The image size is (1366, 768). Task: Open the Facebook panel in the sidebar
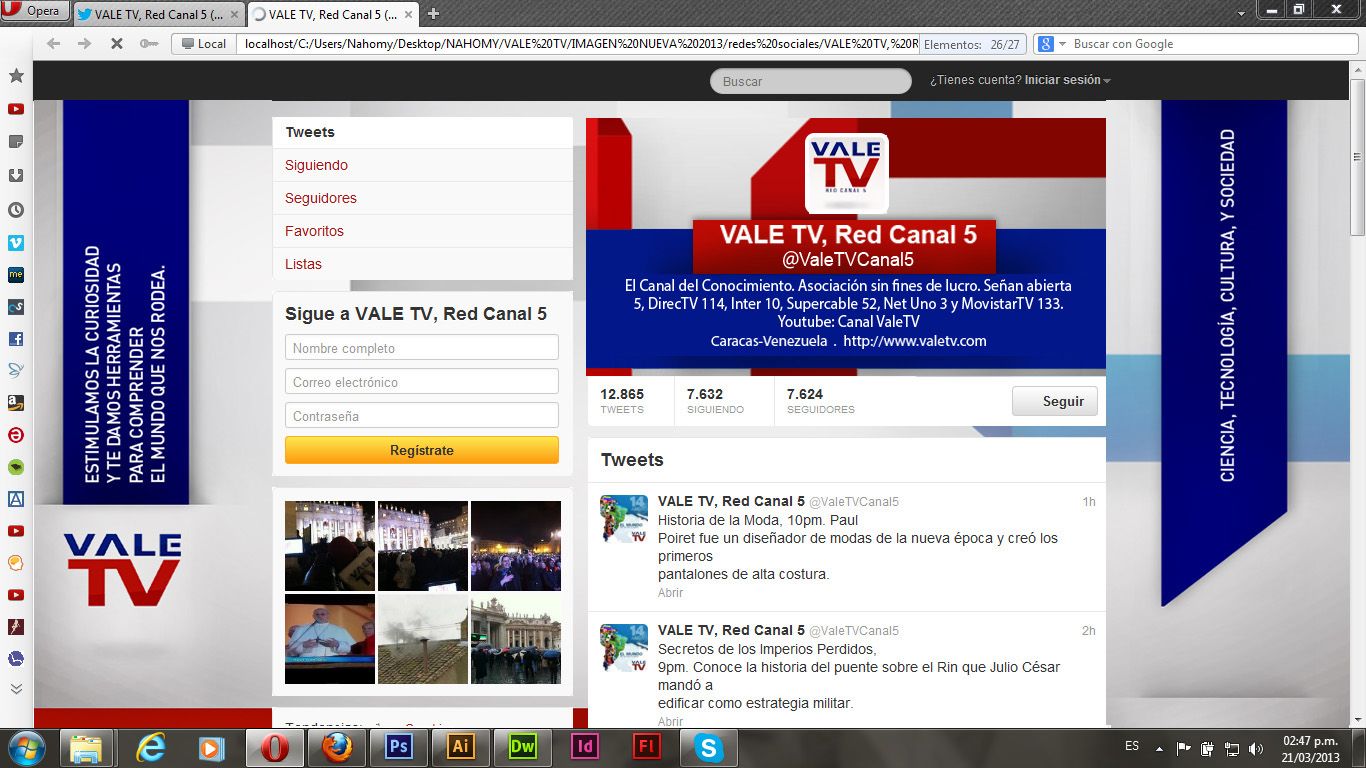[x=16, y=339]
